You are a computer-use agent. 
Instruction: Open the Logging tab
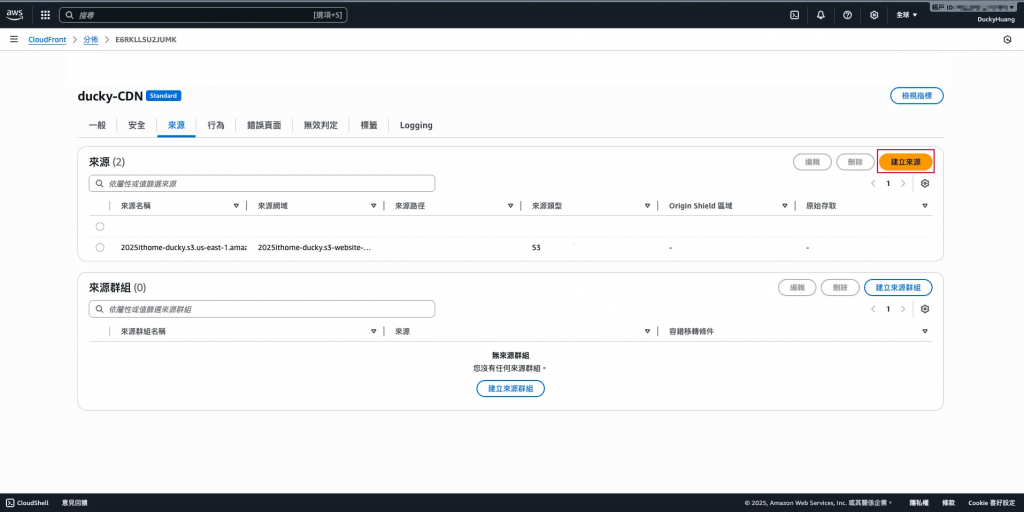416,125
